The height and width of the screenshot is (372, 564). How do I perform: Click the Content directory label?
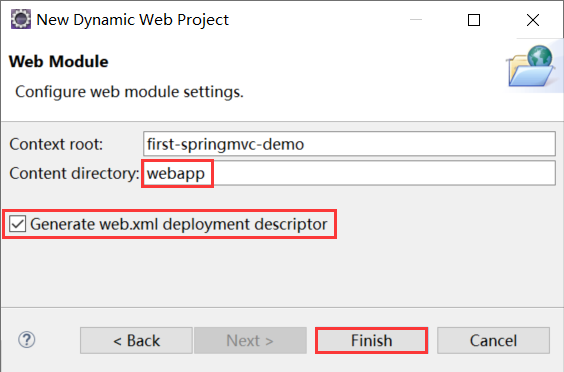[x=74, y=173]
